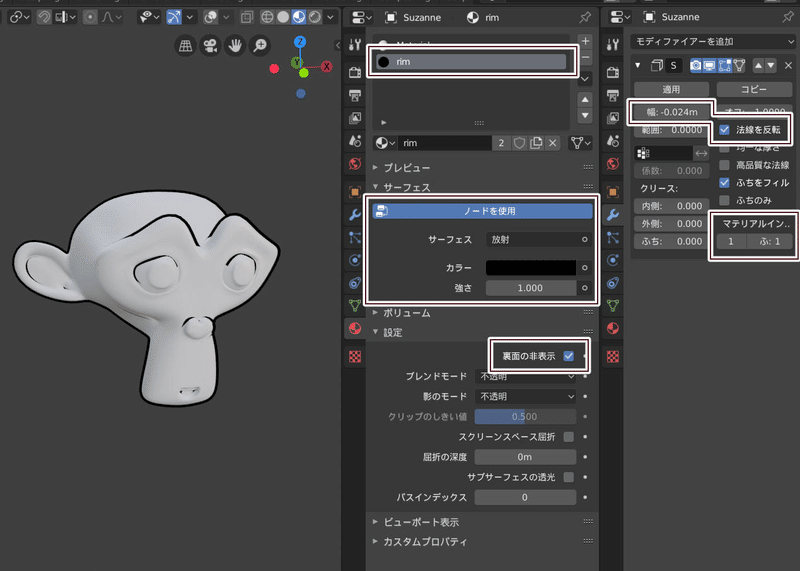Open material slot specials chevron menu
The height and width of the screenshot is (571, 800).
[585, 79]
